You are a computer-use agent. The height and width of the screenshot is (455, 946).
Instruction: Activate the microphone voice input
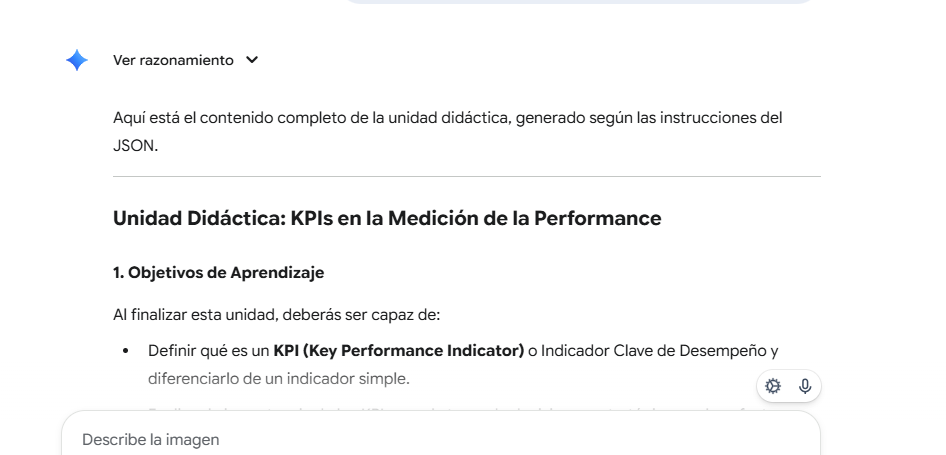click(803, 386)
